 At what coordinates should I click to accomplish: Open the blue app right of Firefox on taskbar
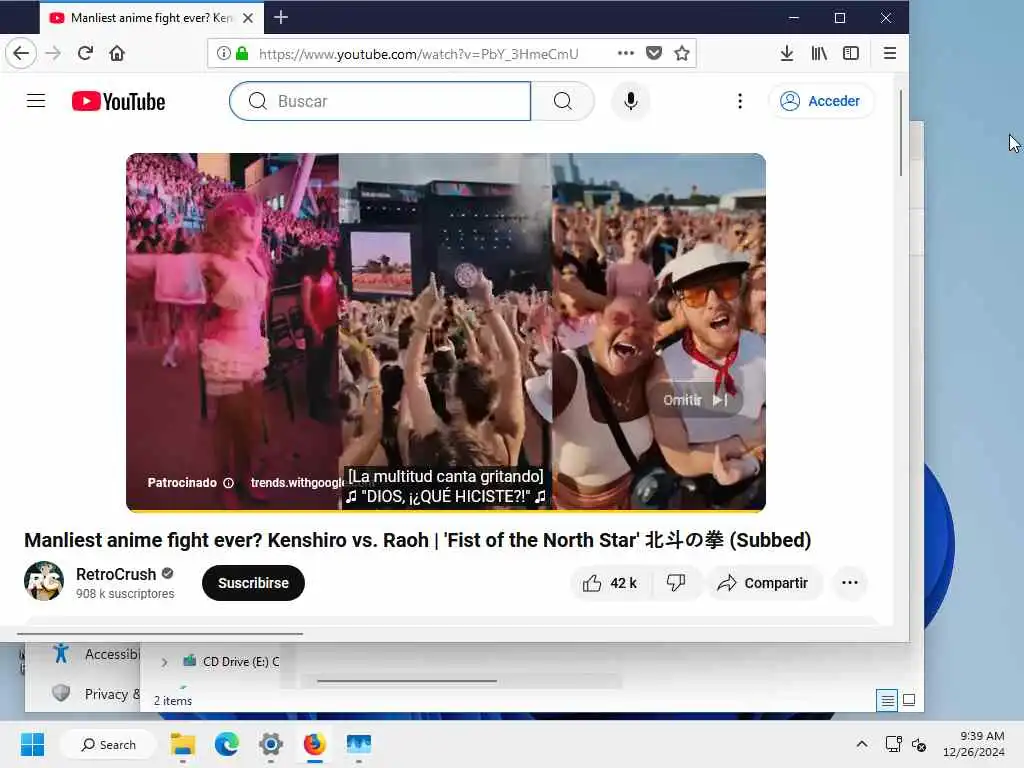click(359, 744)
